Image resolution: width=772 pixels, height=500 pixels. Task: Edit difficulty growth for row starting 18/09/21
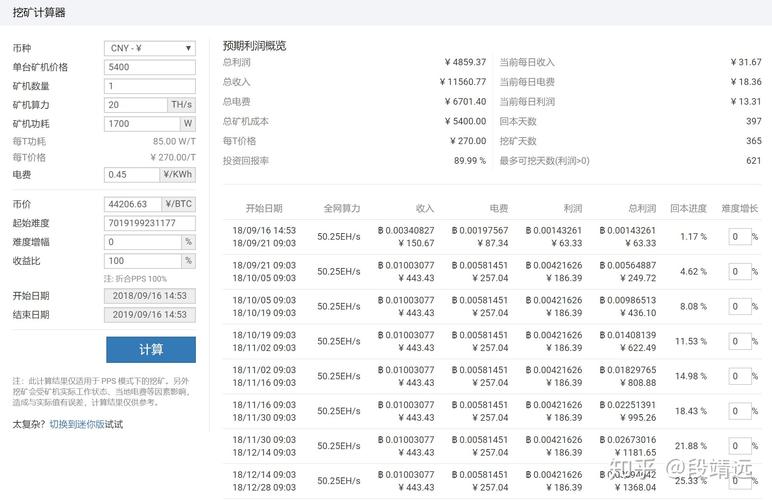[740, 272]
